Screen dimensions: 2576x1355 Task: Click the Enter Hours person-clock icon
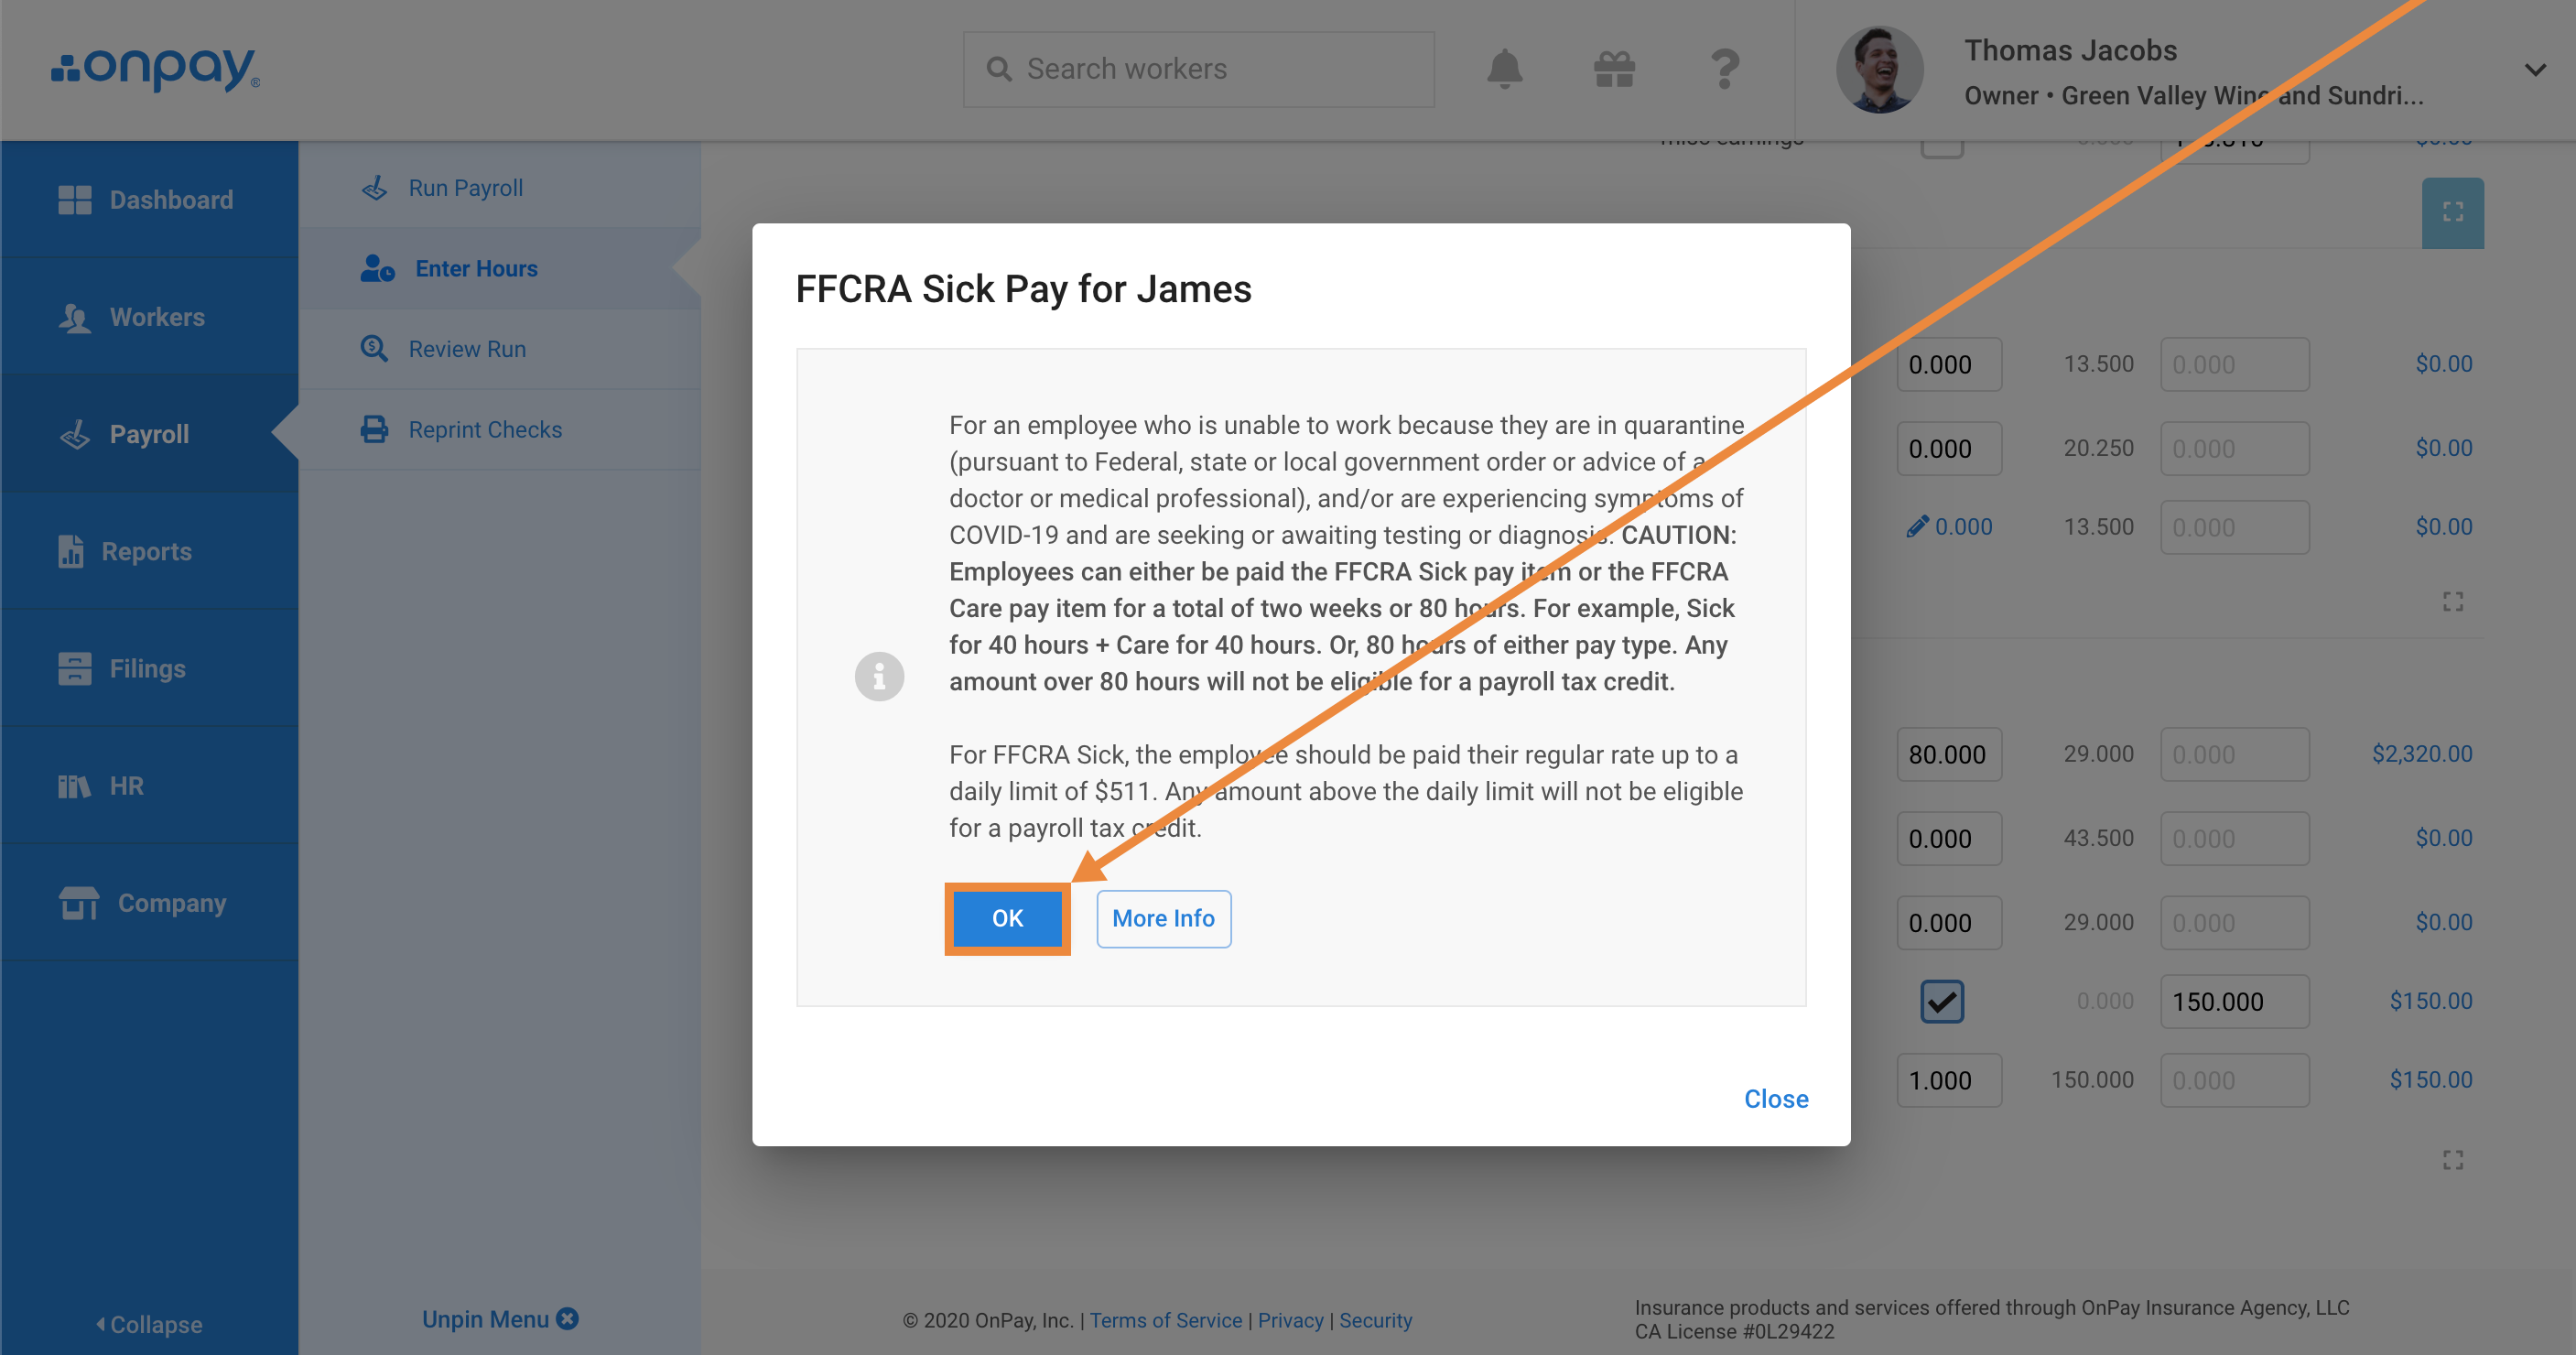point(377,268)
